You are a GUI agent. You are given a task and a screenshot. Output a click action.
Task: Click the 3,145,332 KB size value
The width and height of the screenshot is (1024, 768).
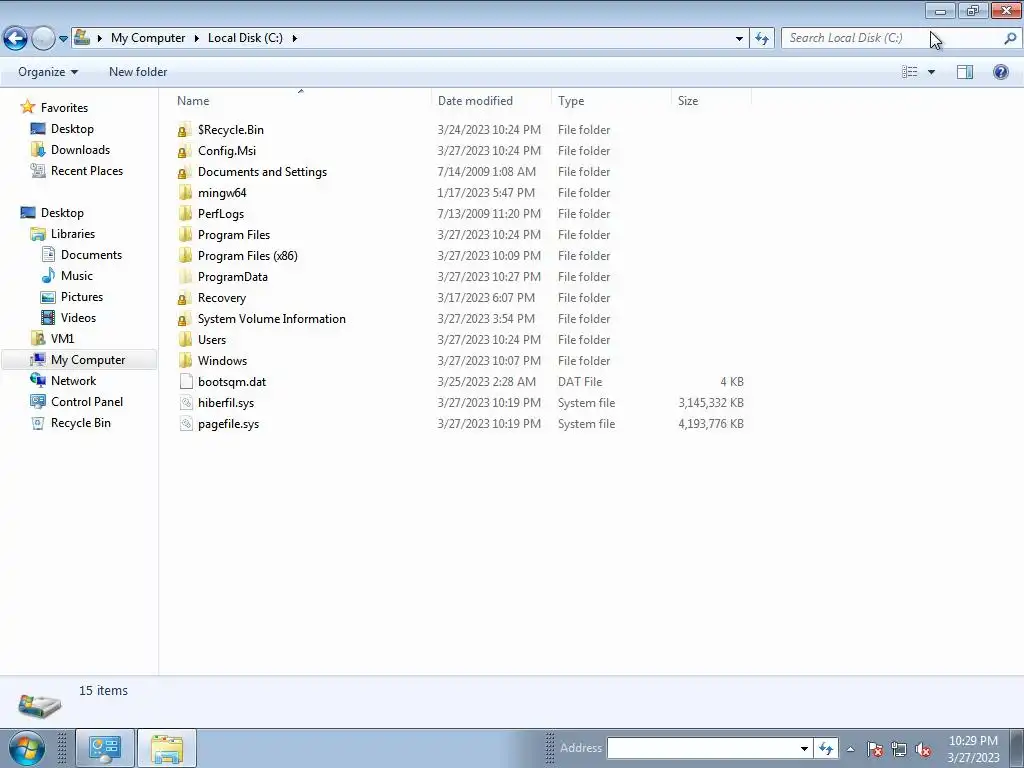(x=711, y=403)
